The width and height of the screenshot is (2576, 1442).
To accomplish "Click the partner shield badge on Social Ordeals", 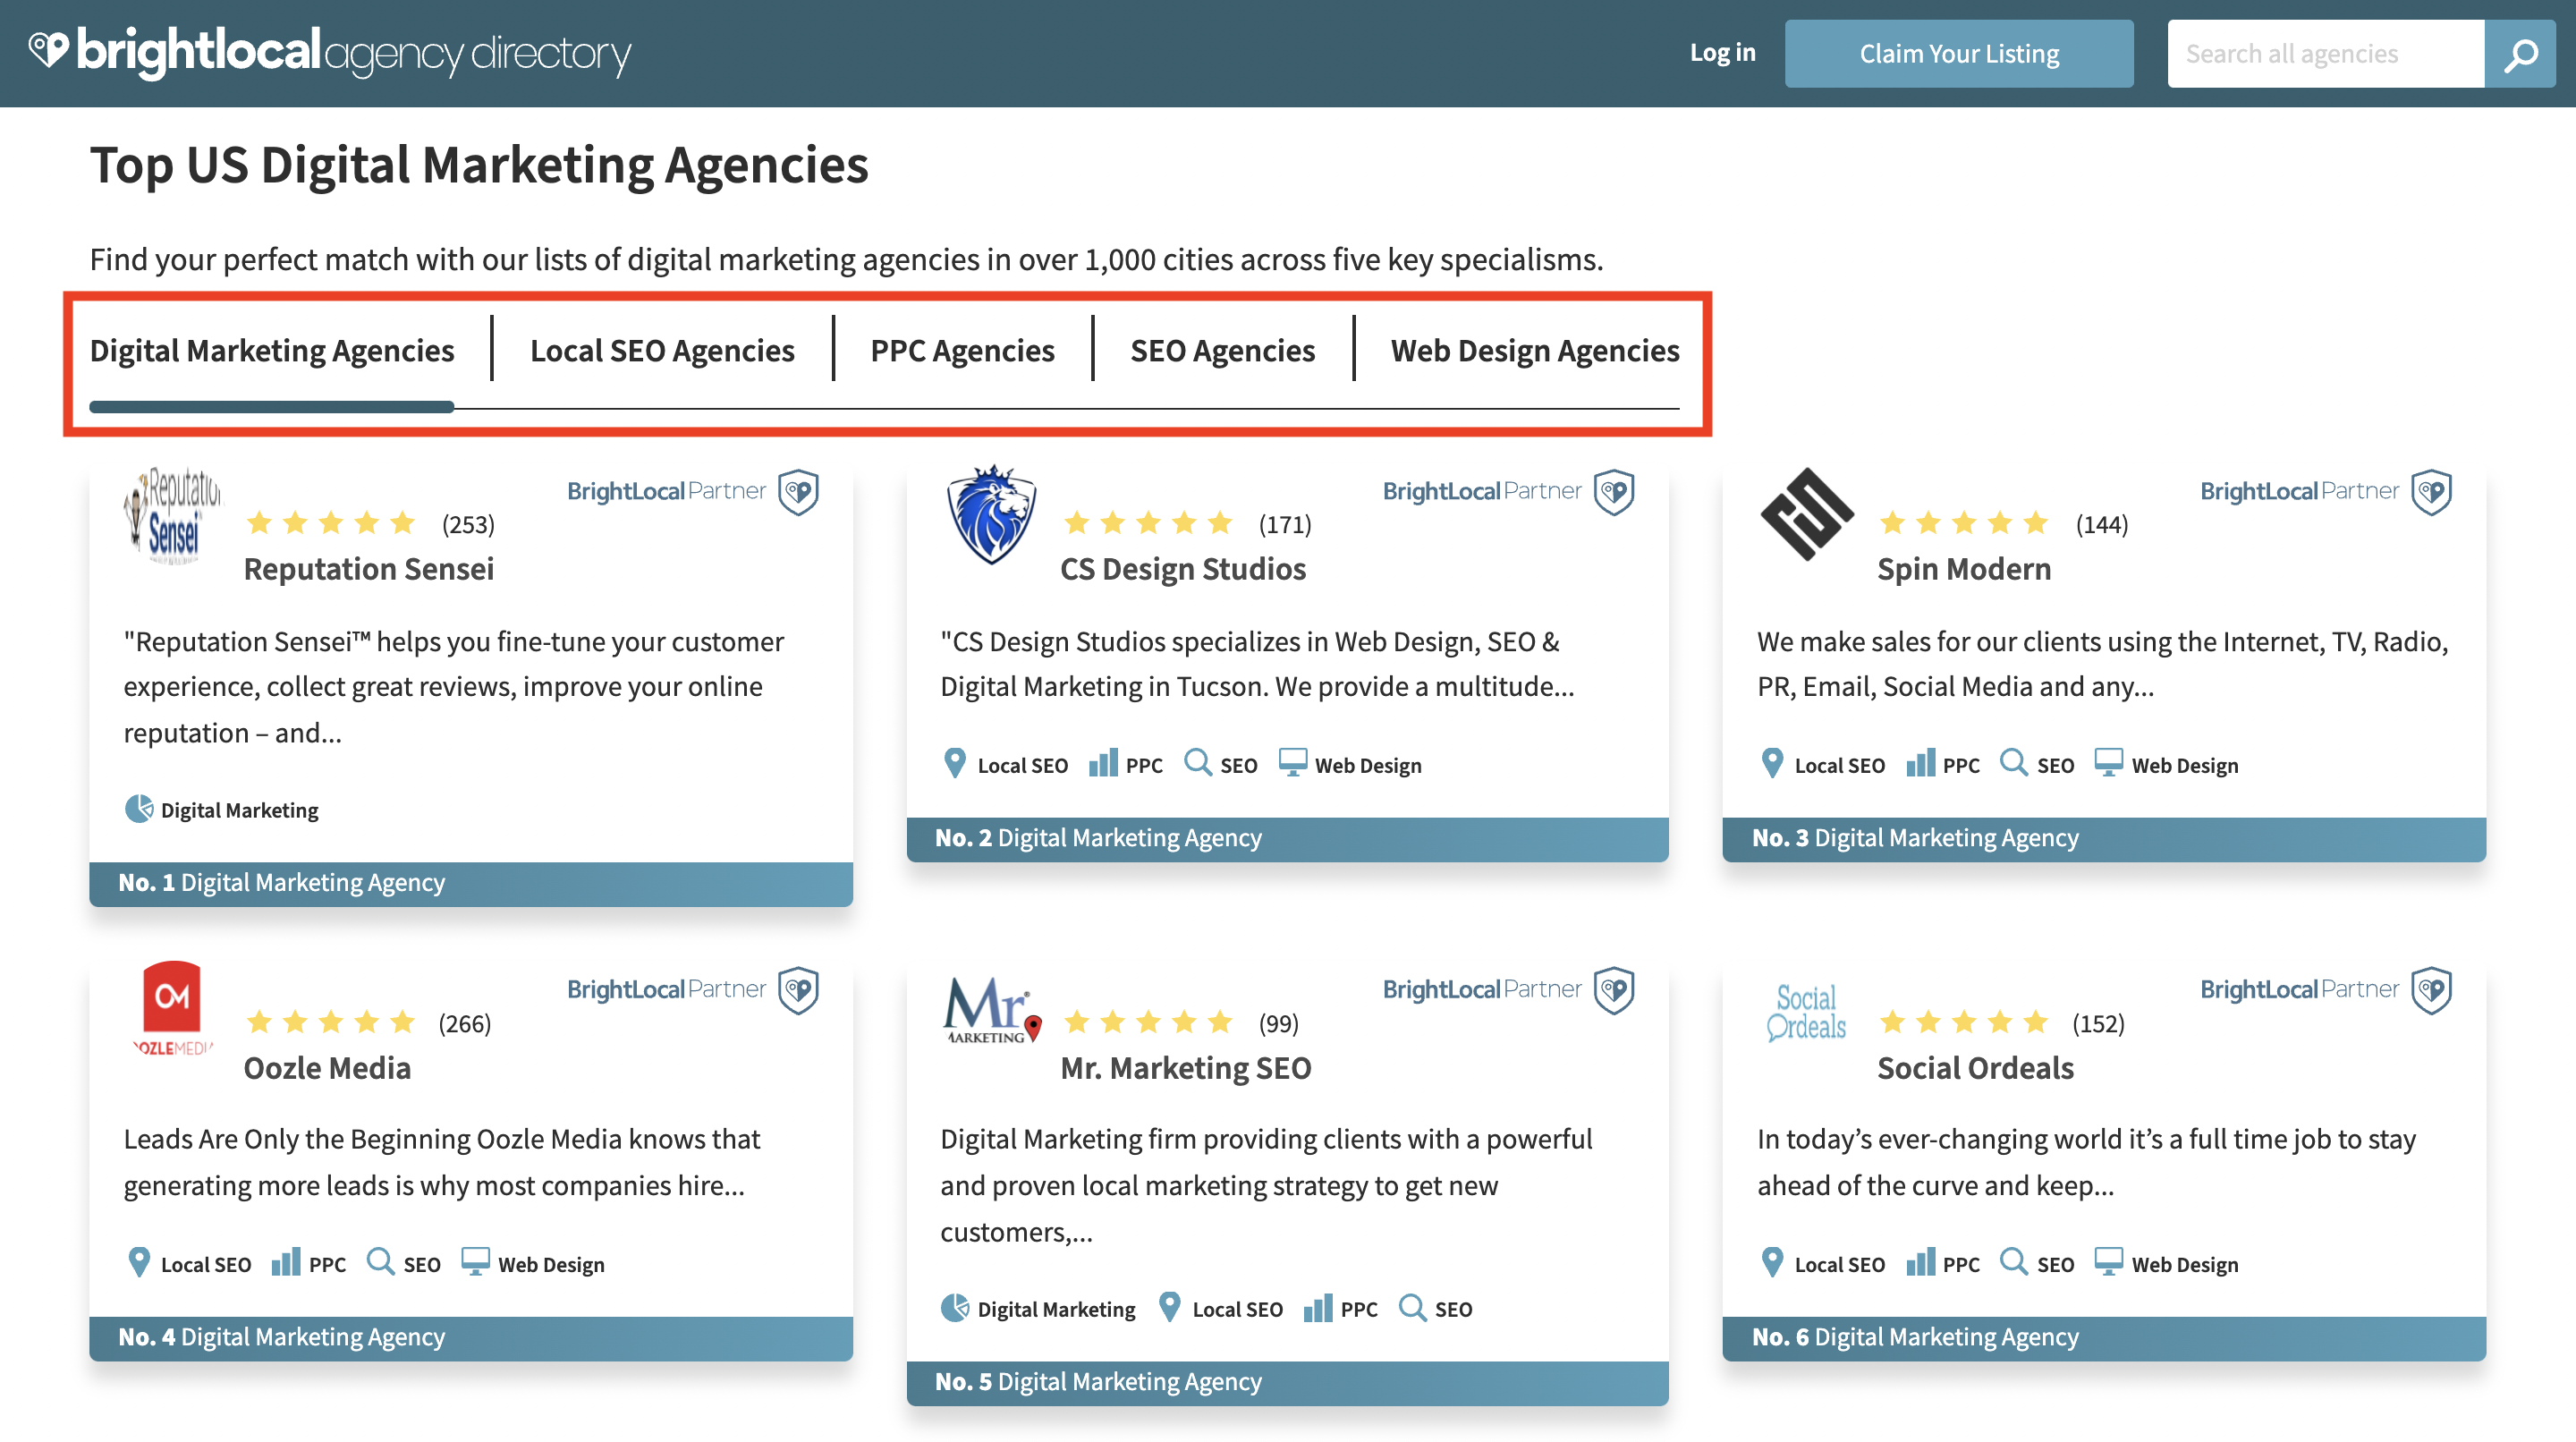I will [2431, 990].
